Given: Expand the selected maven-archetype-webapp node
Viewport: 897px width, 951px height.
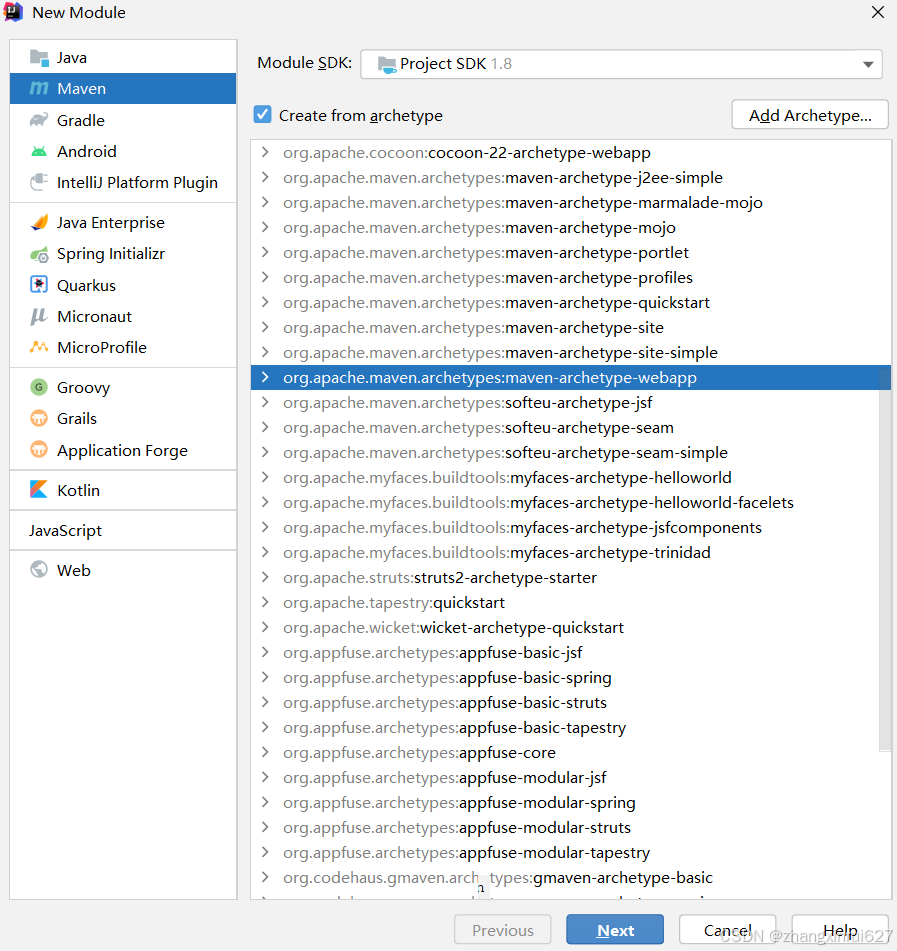Looking at the screenshot, I should (x=265, y=377).
